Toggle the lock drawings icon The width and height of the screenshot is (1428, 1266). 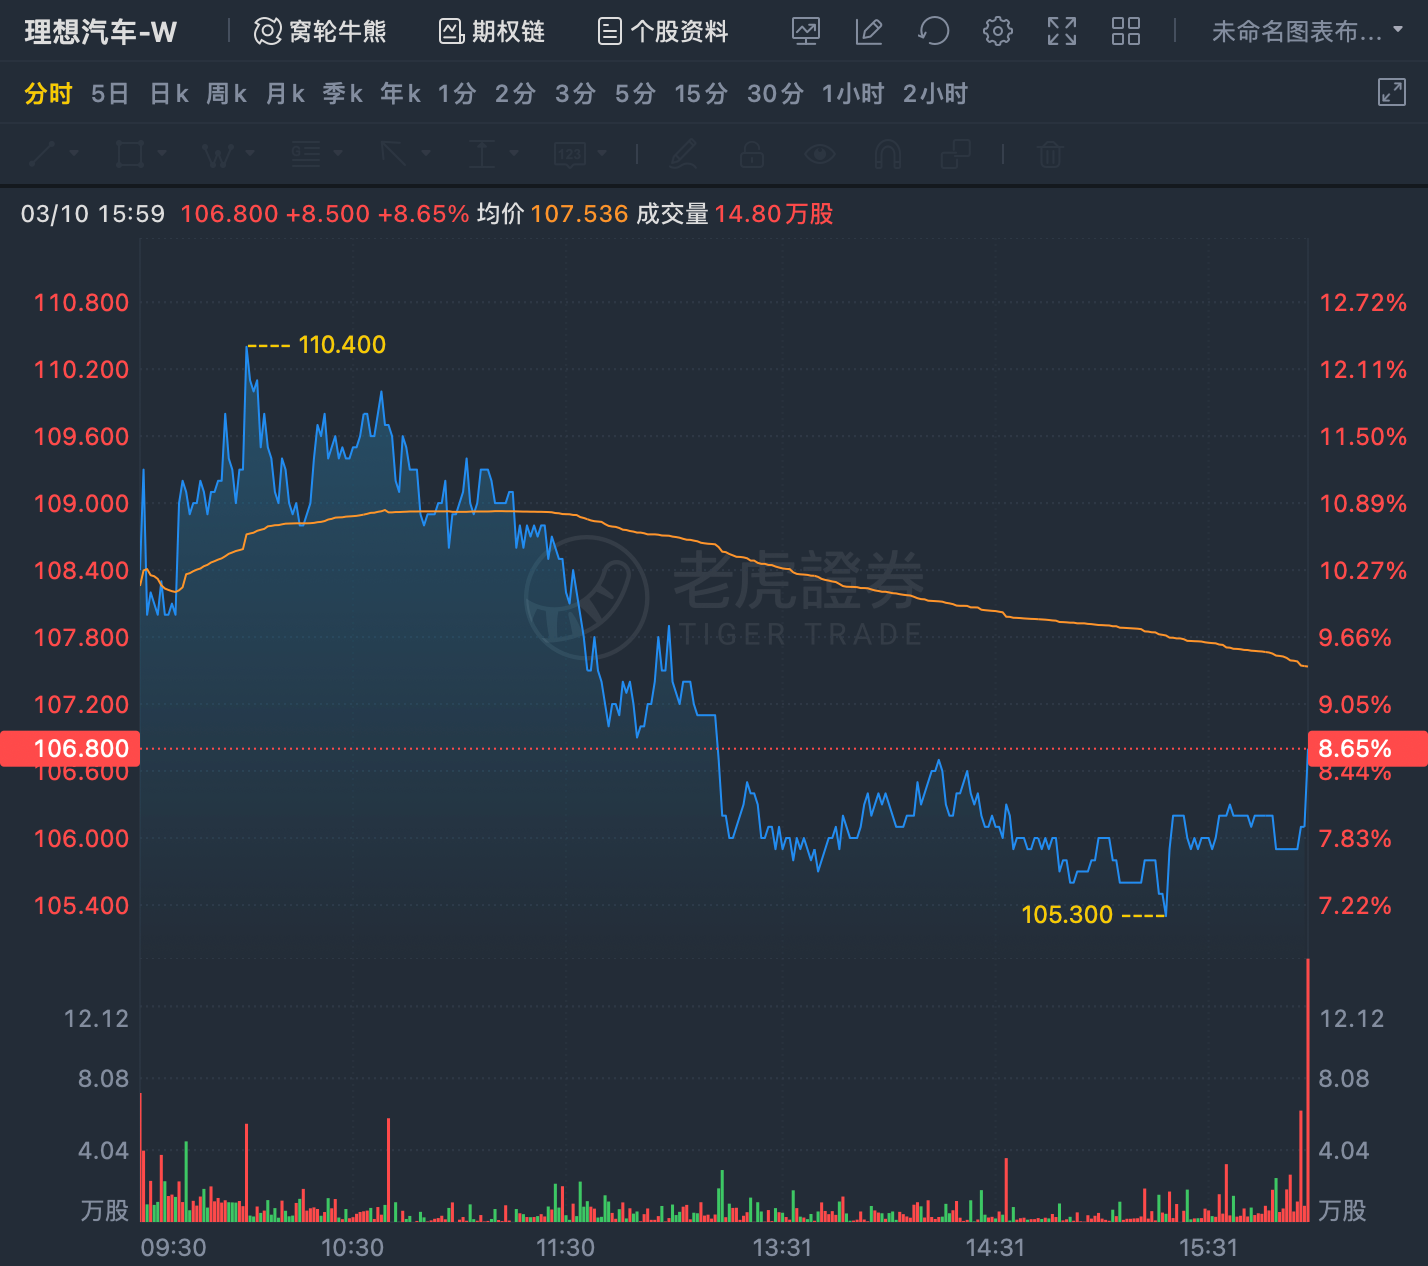pyautogui.click(x=752, y=154)
